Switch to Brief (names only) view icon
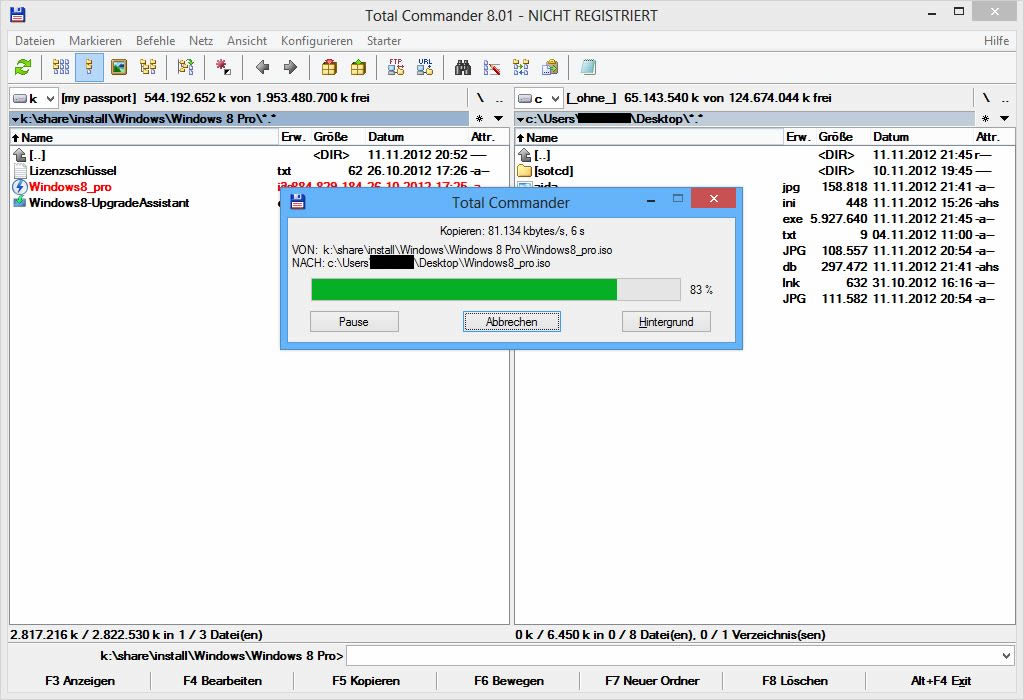Viewport: 1024px width, 700px height. 61,67
